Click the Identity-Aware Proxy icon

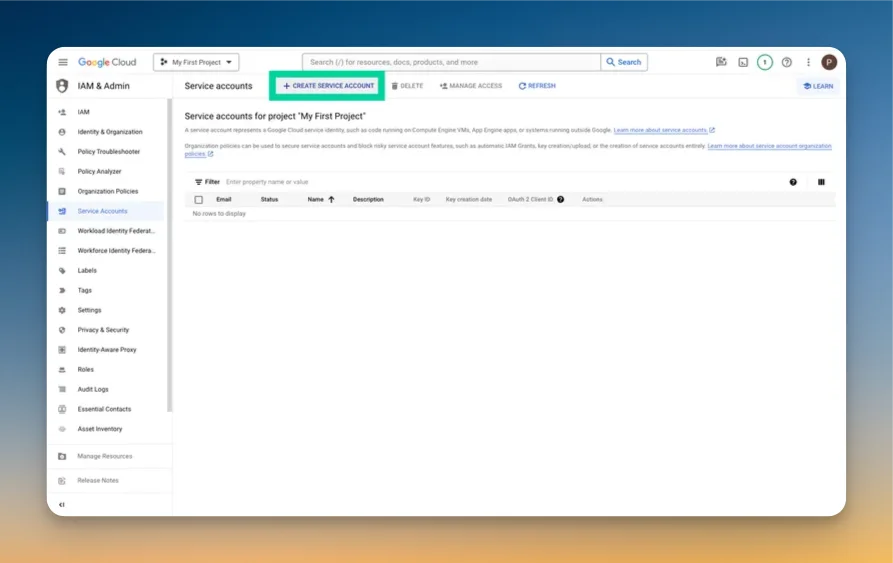[x=62, y=350]
